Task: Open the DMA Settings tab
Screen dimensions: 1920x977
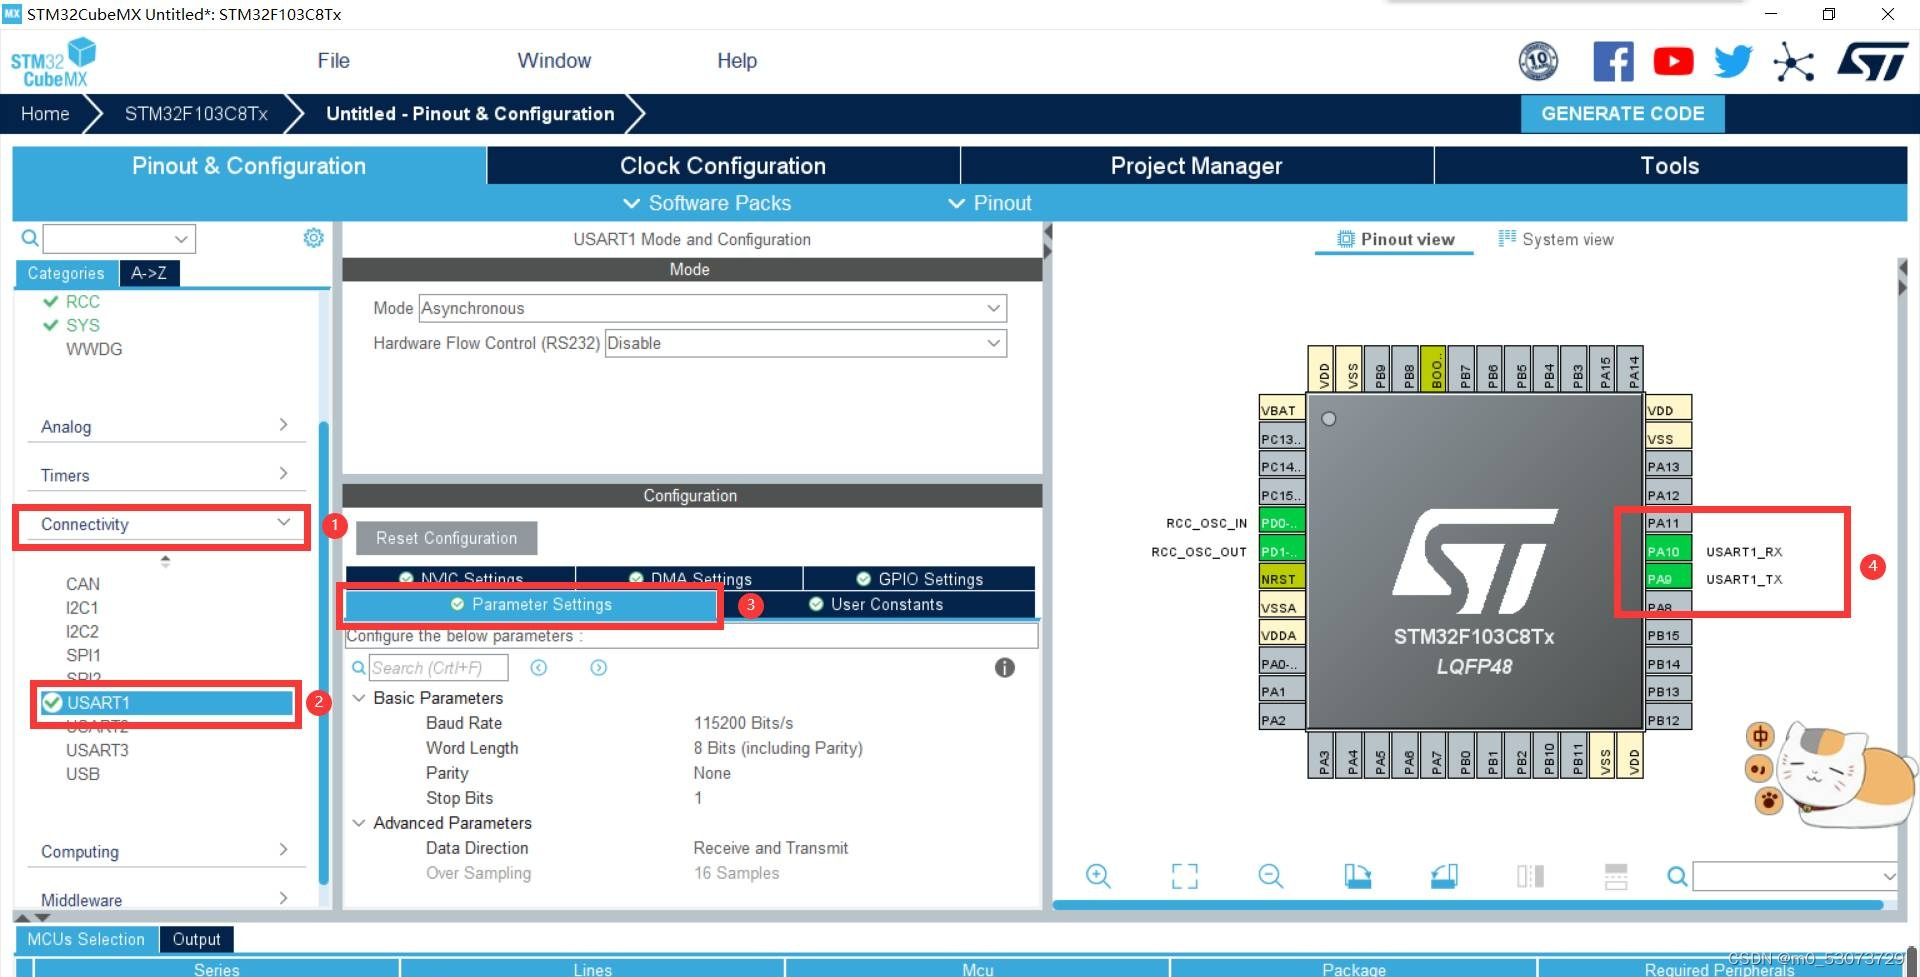Action: point(690,578)
